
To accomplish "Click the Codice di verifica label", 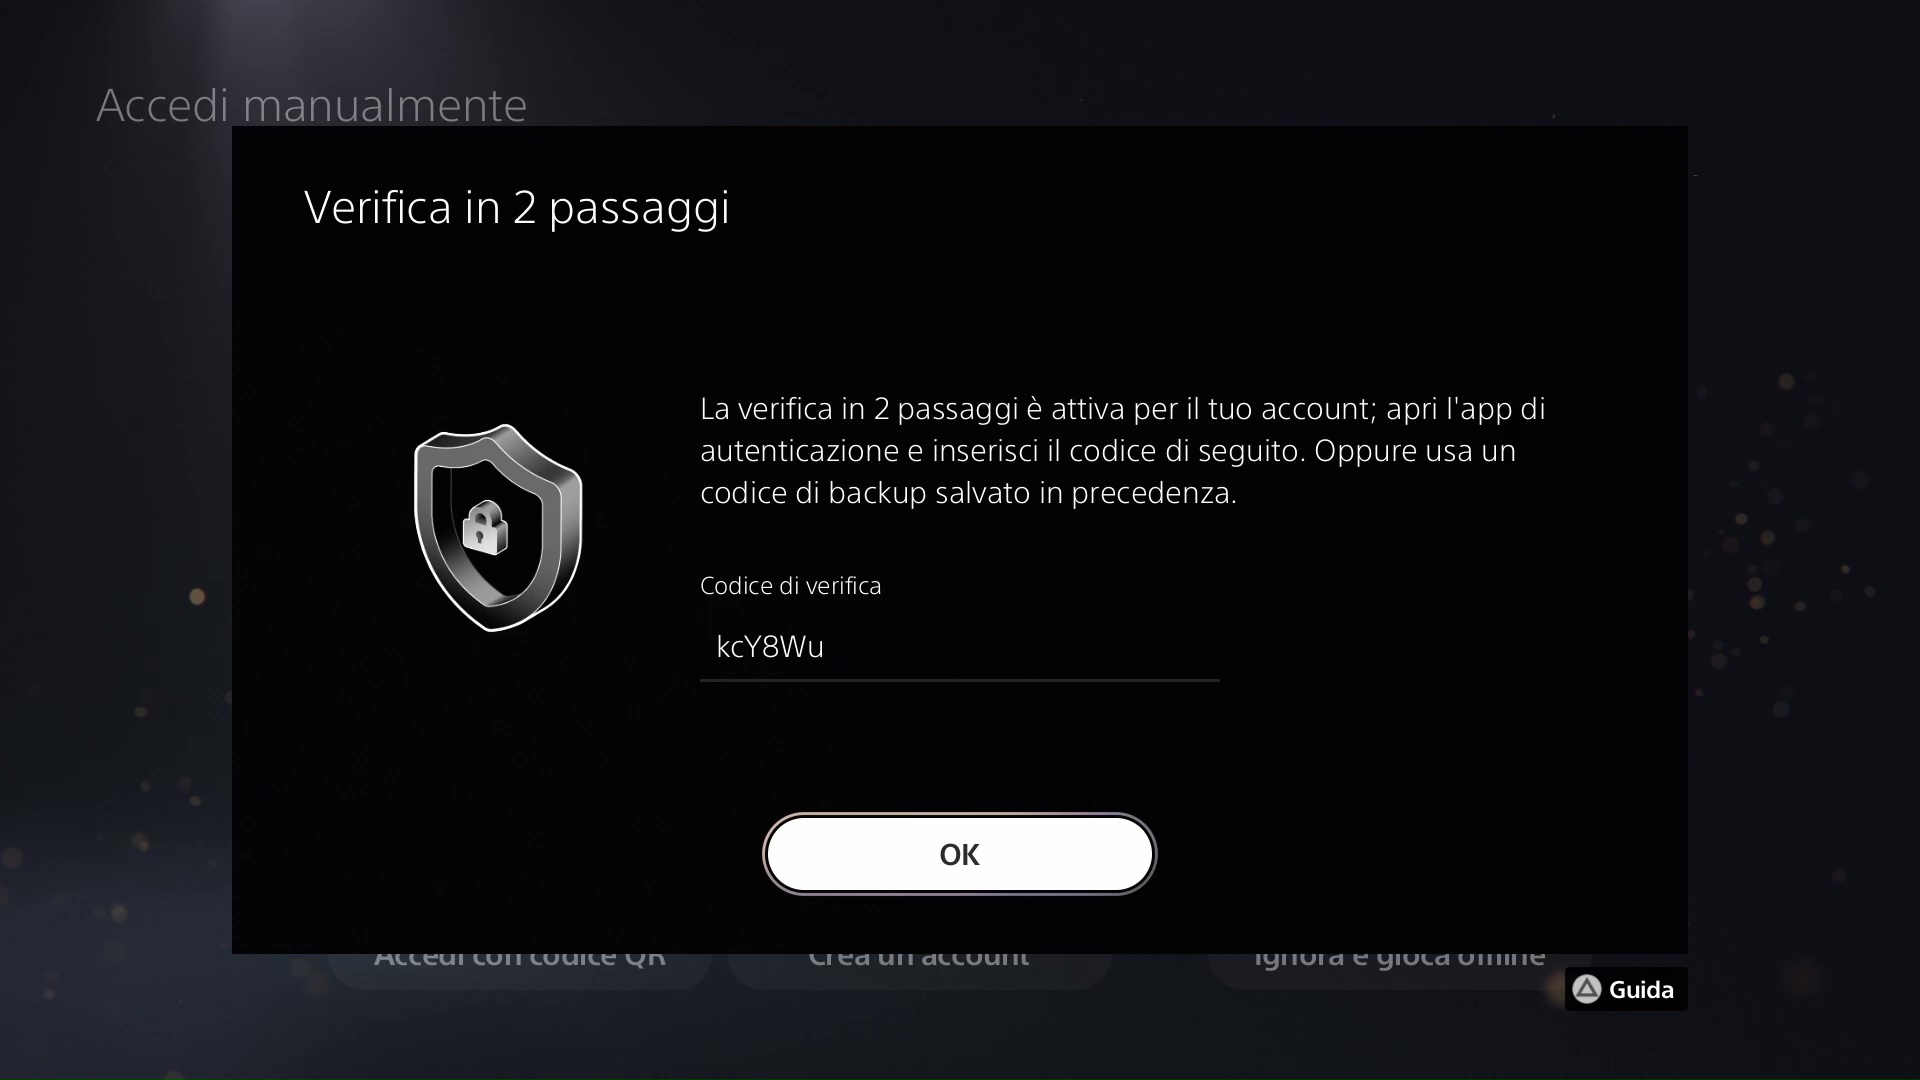I will tap(790, 585).
